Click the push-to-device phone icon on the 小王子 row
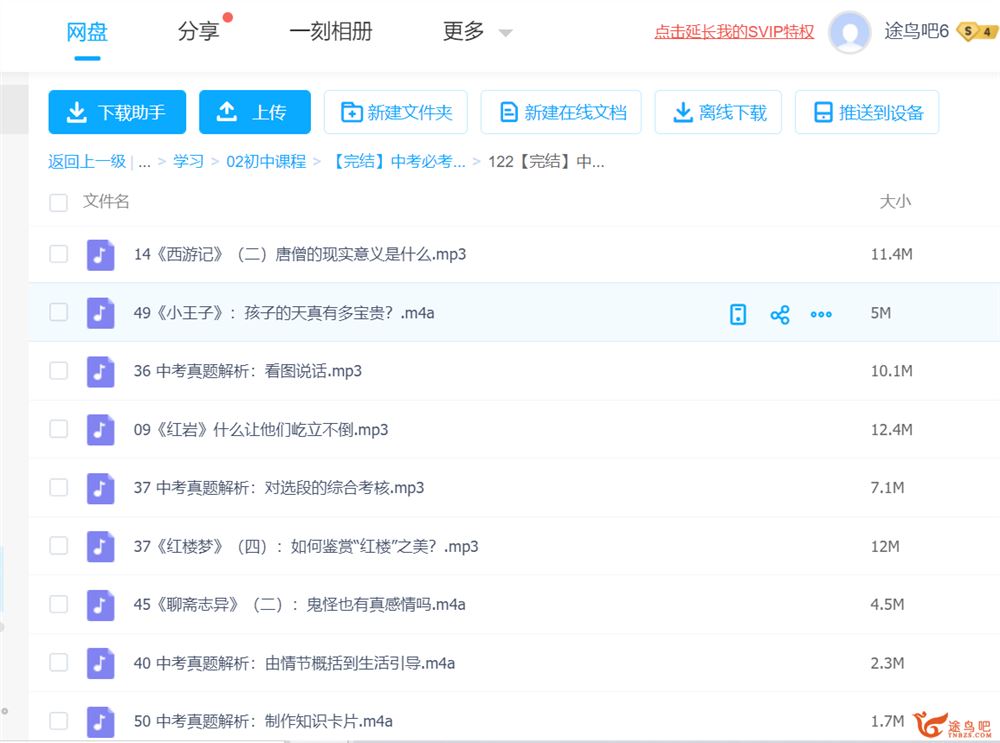The width and height of the screenshot is (1000, 743). (738, 315)
